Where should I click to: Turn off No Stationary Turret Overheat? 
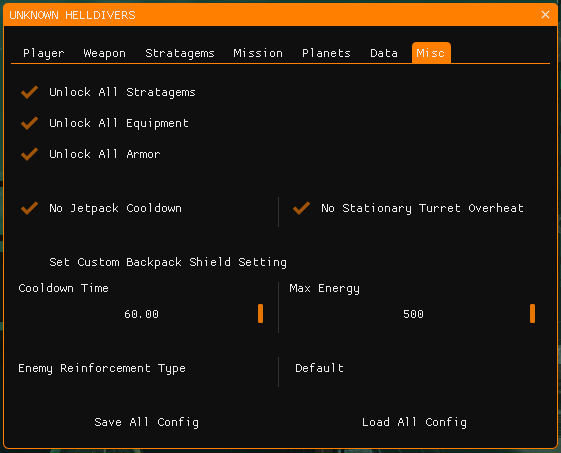tap(301, 208)
